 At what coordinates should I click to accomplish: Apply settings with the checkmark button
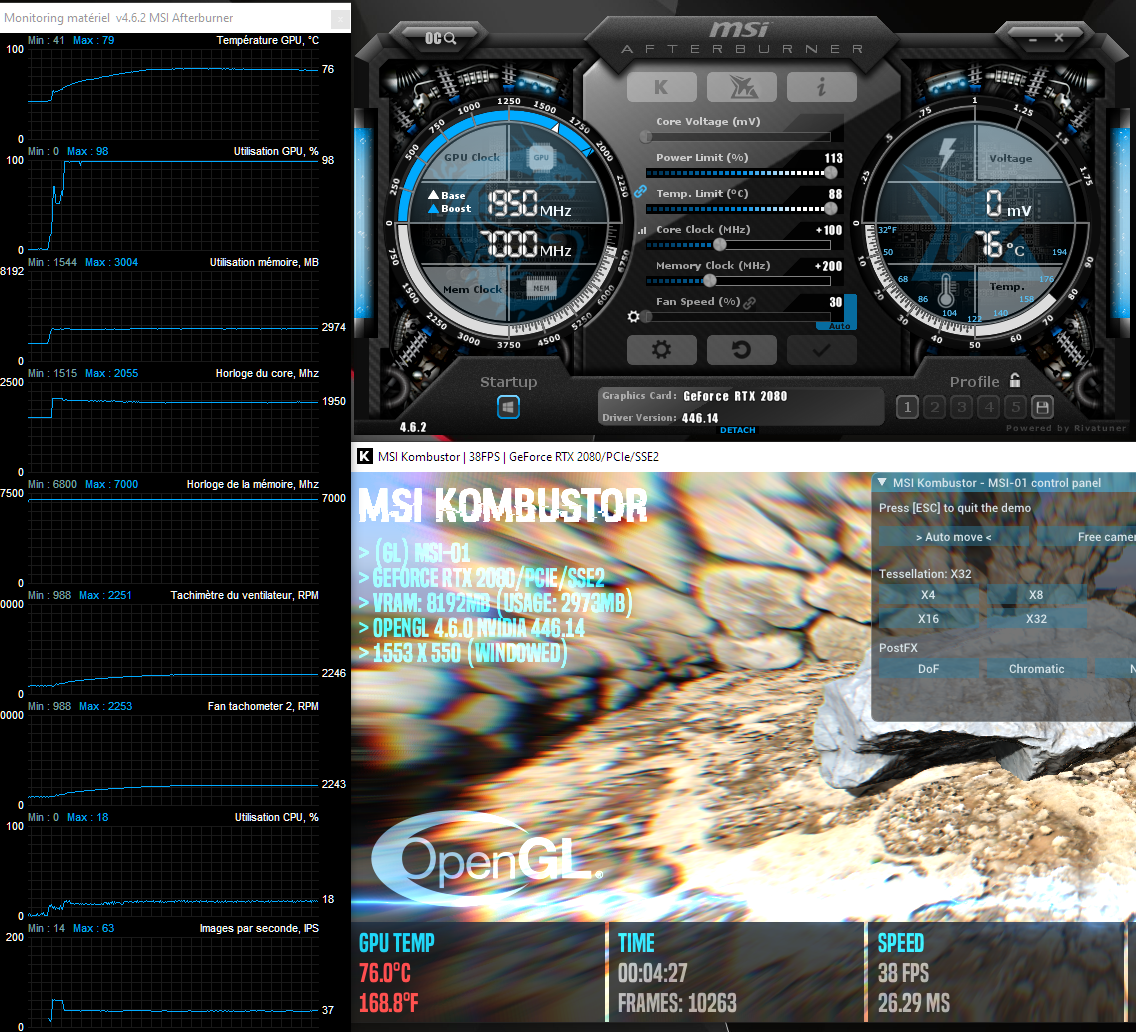tap(822, 350)
